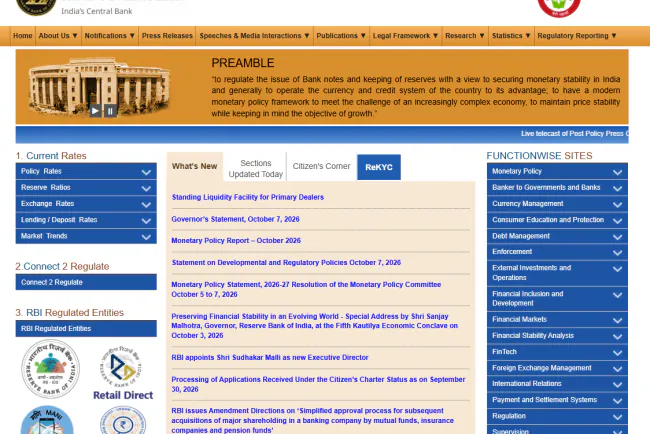Click the Live telecast ticker text
The height and width of the screenshot is (434, 650).
pyautogui.click(x=575, y=133)
